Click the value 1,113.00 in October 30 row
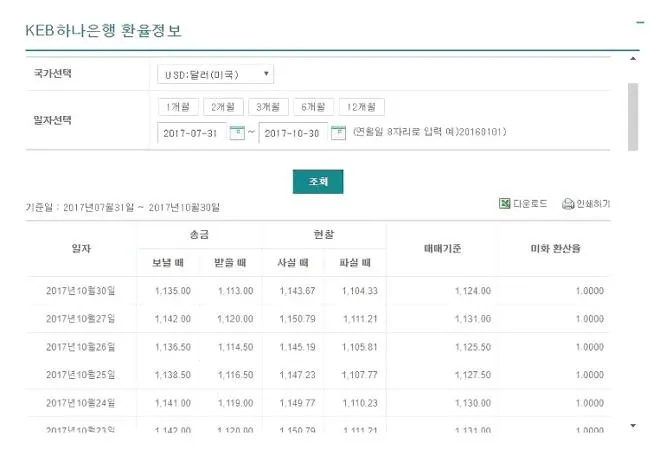The width and height of the screenshot is (666, 456). 236,291
